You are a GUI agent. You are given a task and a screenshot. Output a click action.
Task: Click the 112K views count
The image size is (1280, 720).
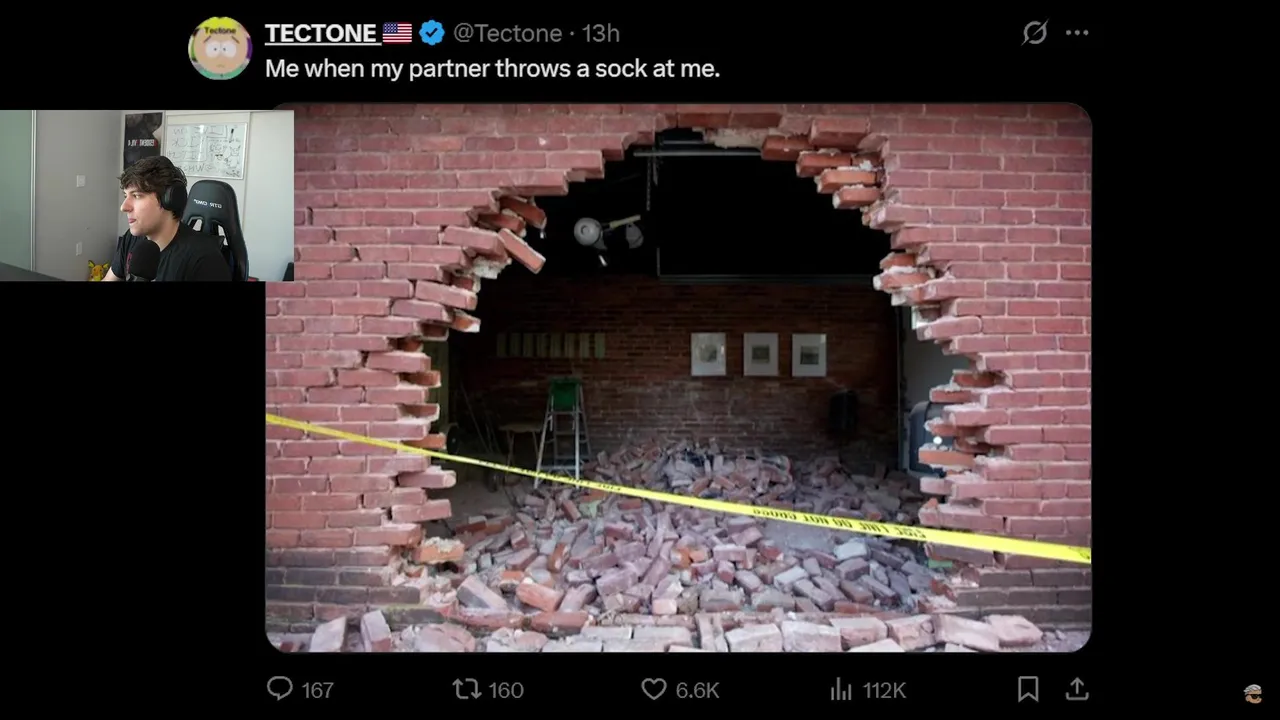[884, 690]
